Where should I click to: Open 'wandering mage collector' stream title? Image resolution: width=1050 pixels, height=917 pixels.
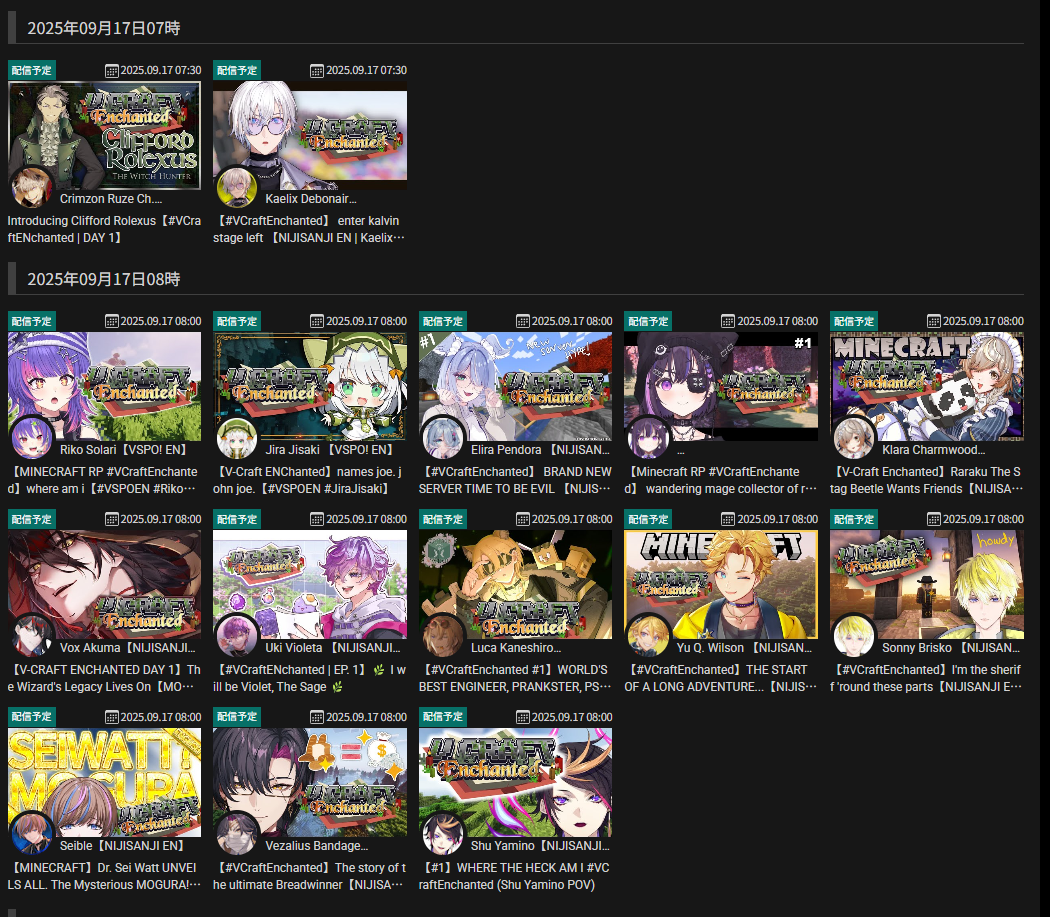(x=721, y=480)
